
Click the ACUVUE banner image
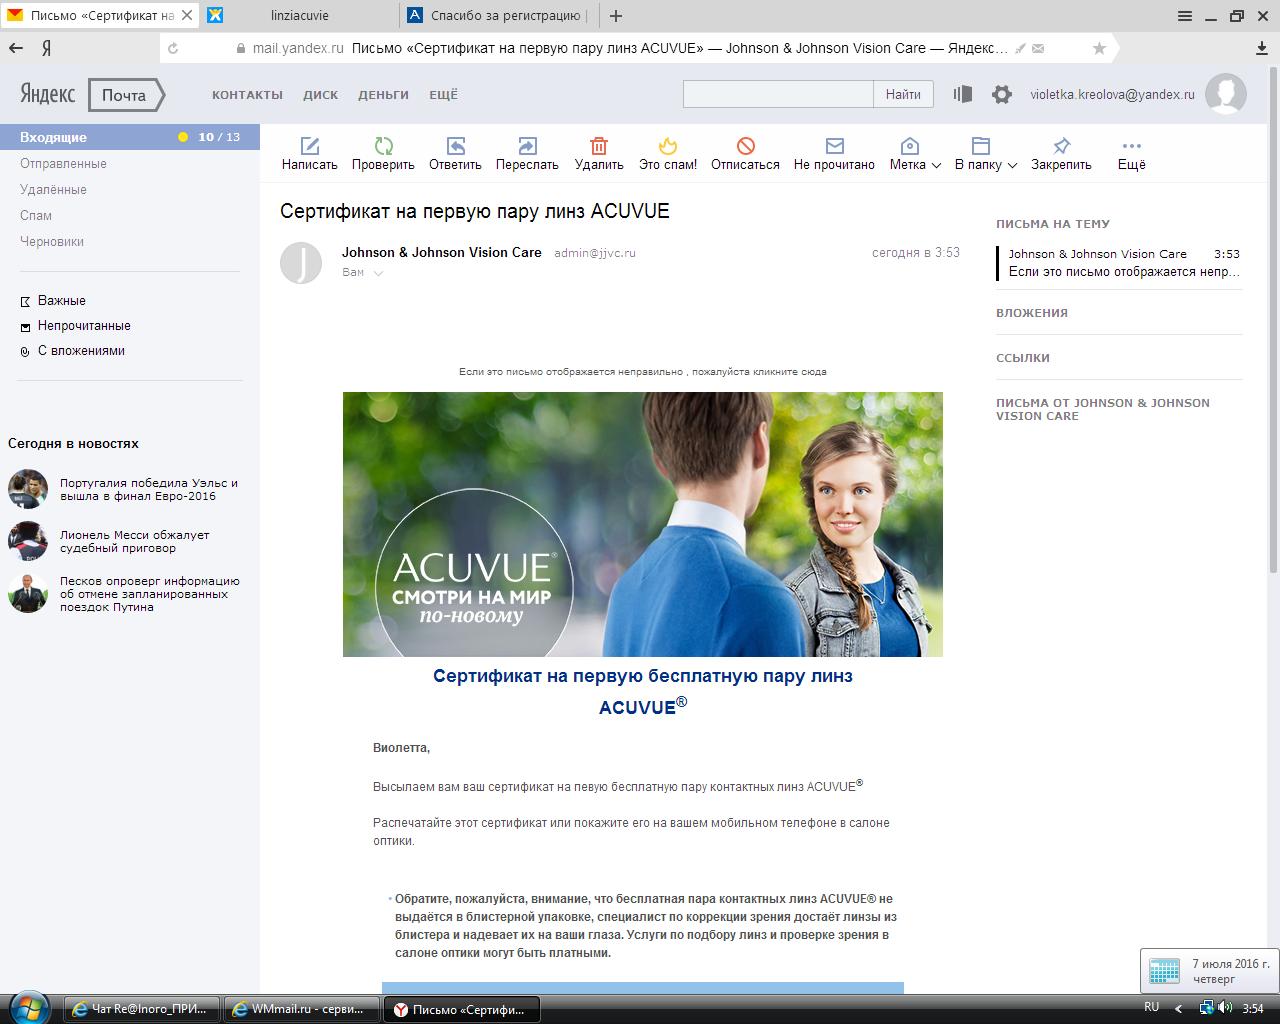click(642, 524)
